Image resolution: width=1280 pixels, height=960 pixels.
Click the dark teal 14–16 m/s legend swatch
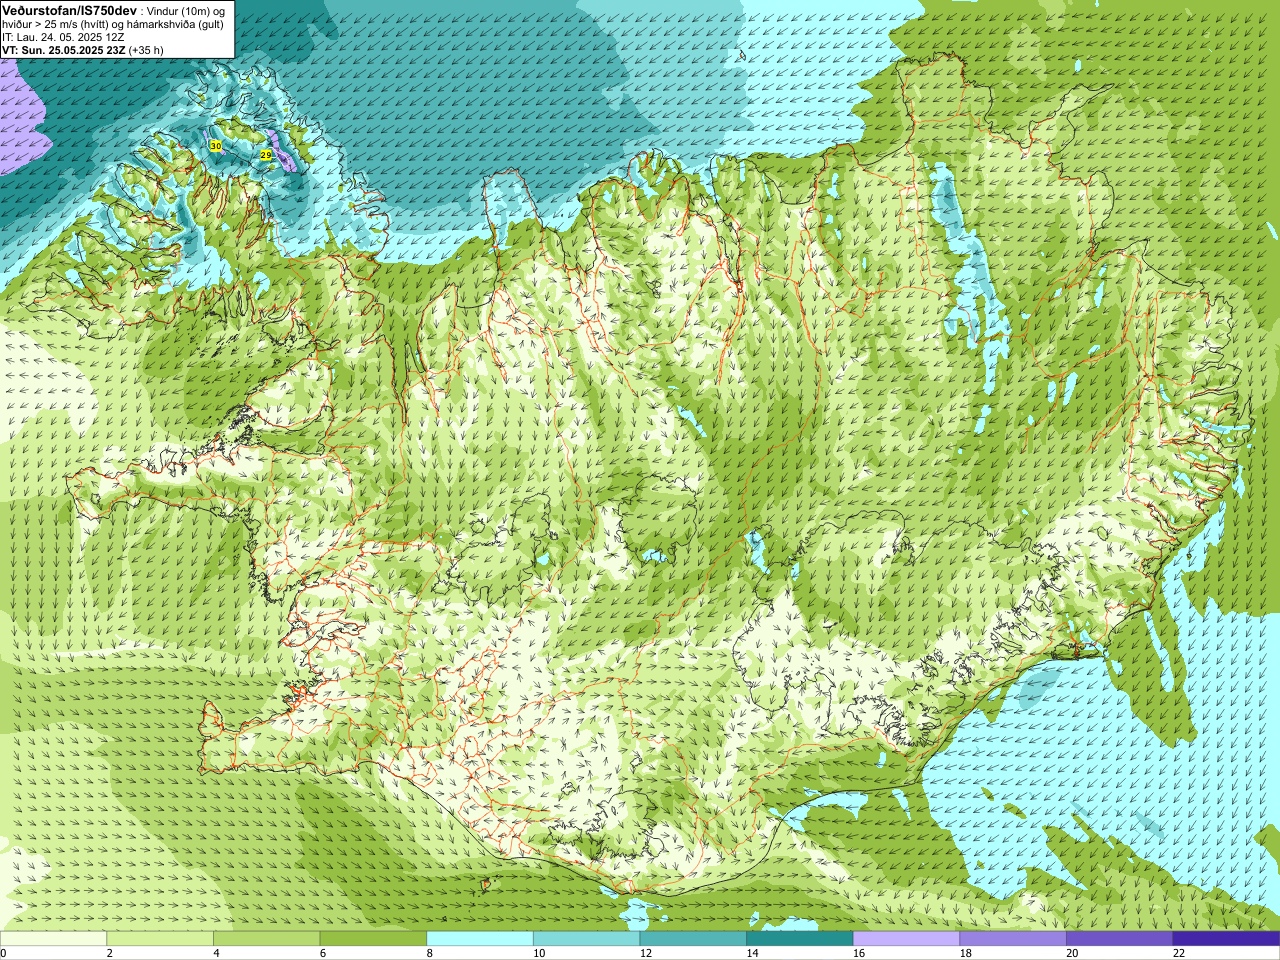[799, 939]
